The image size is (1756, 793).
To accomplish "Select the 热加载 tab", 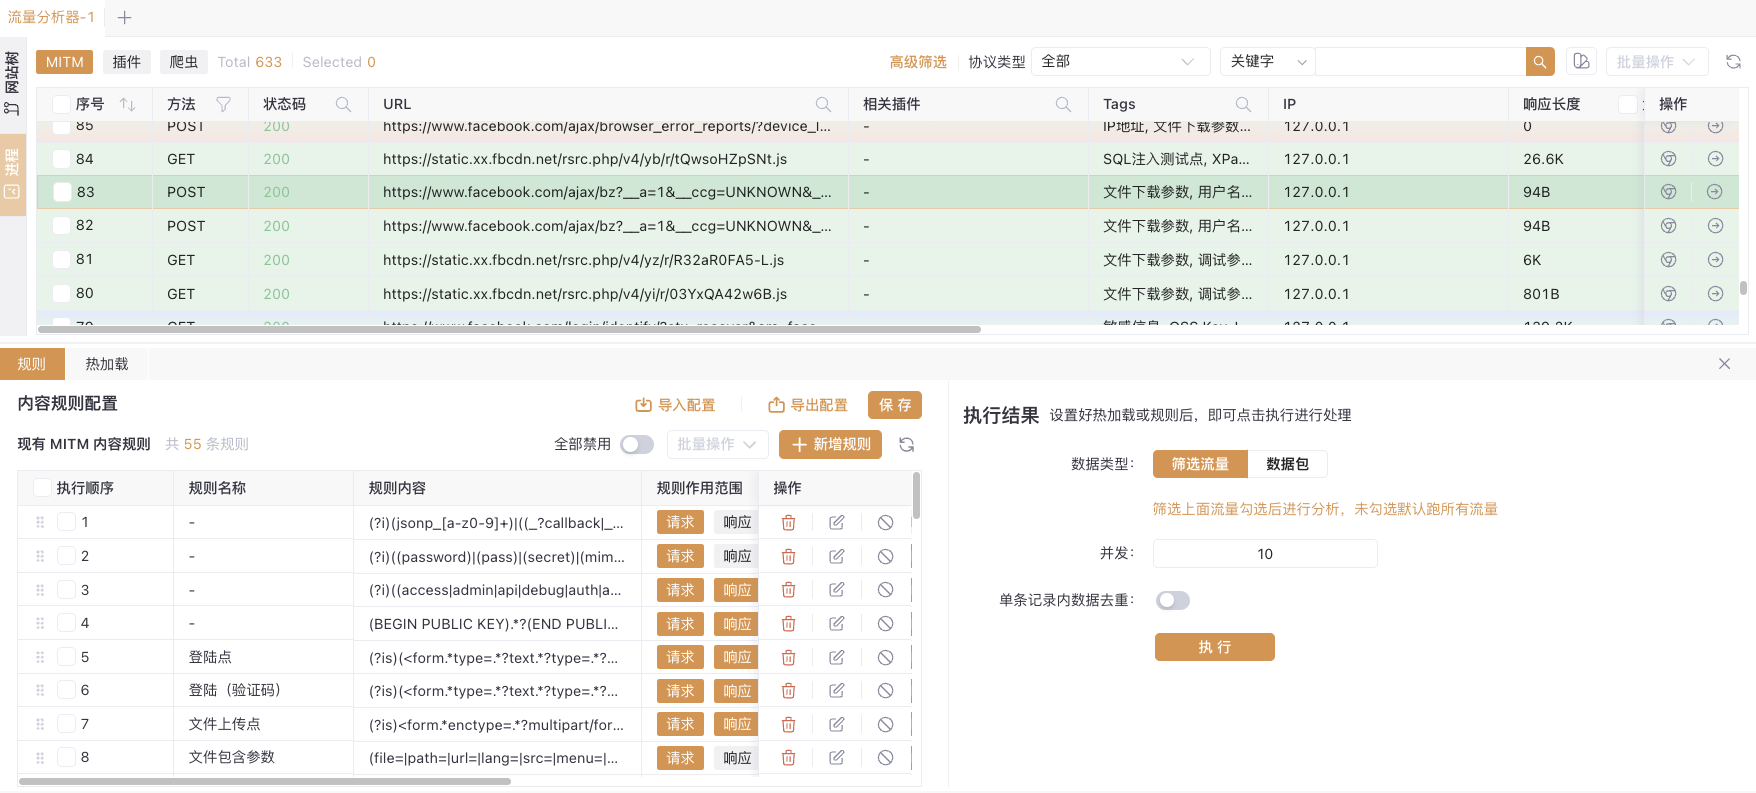I will (107, 364).
